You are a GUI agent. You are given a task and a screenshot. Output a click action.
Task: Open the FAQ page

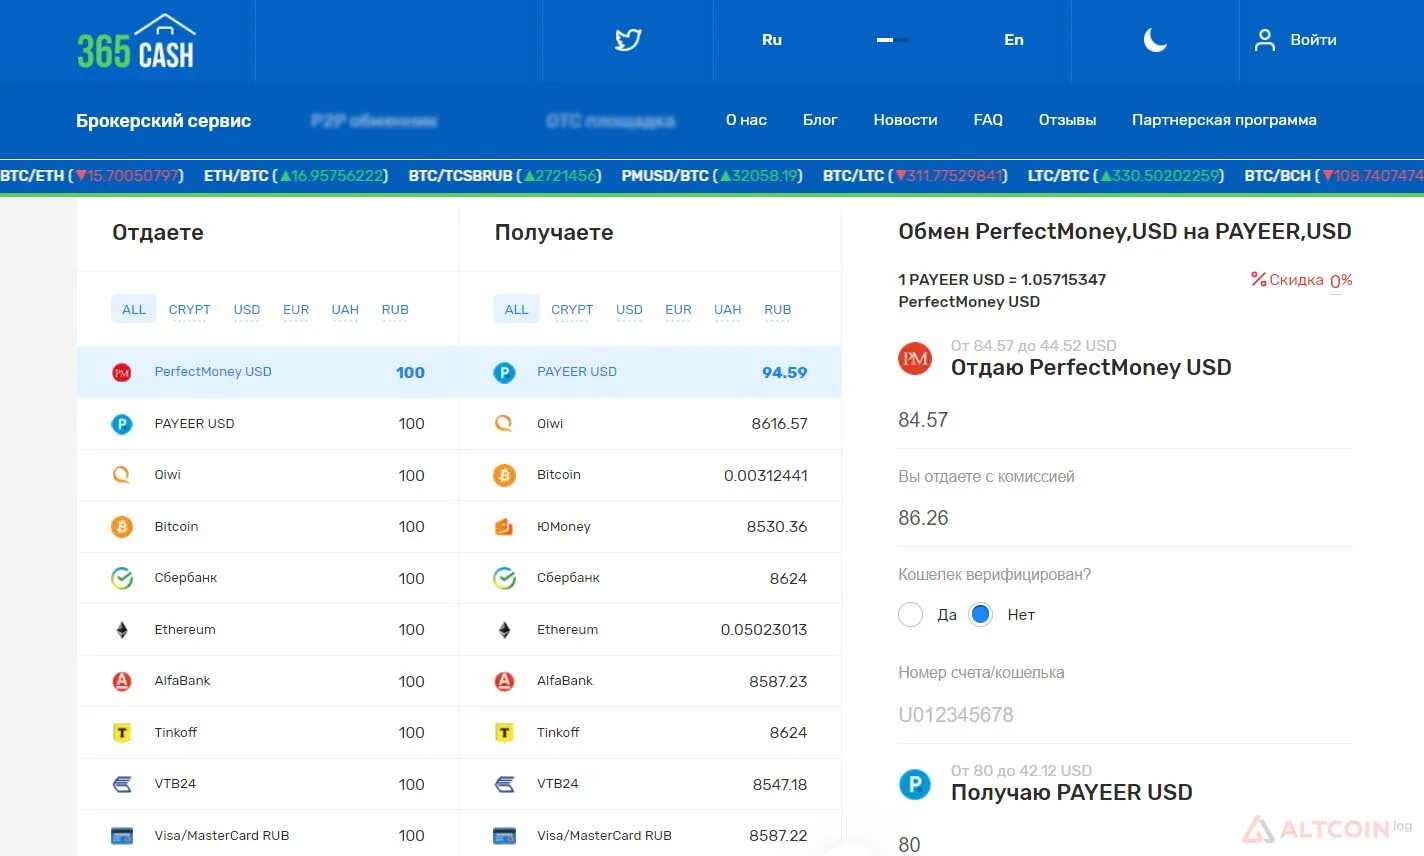click(988, 120)
